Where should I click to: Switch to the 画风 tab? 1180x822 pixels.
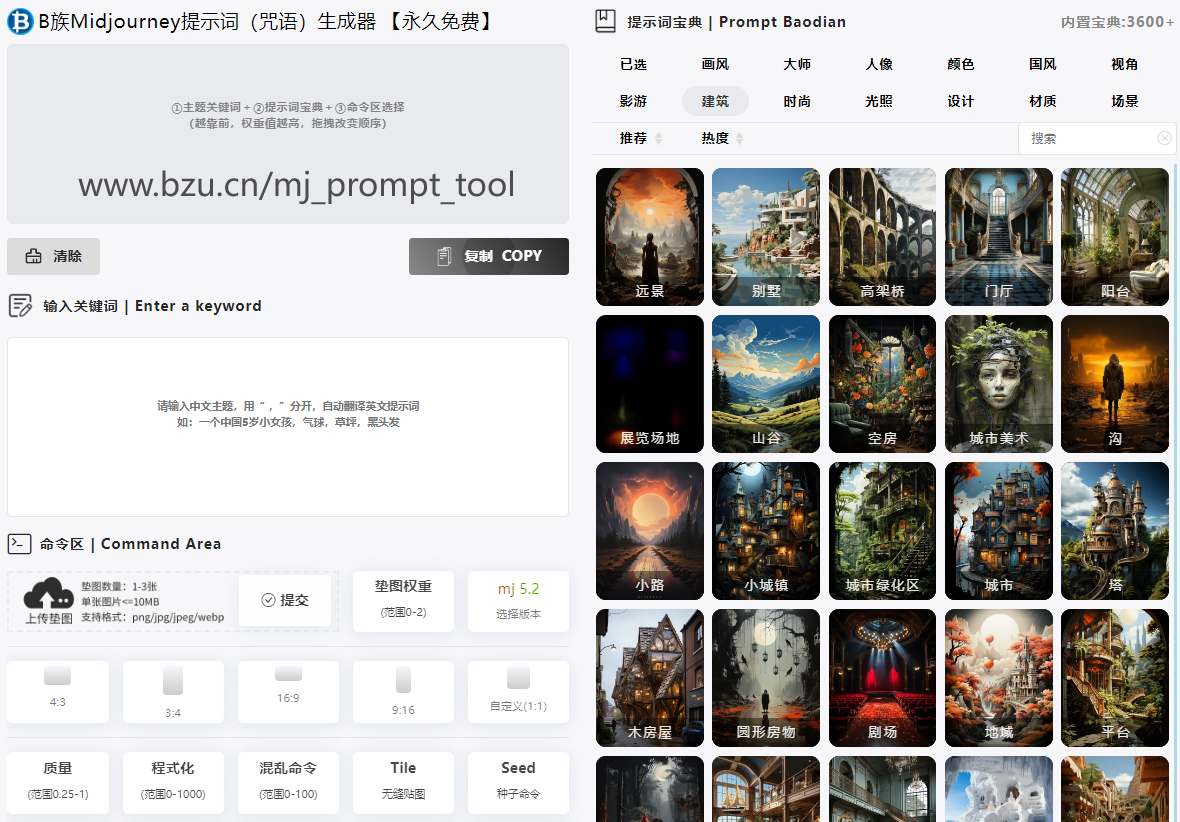[715, 65]
